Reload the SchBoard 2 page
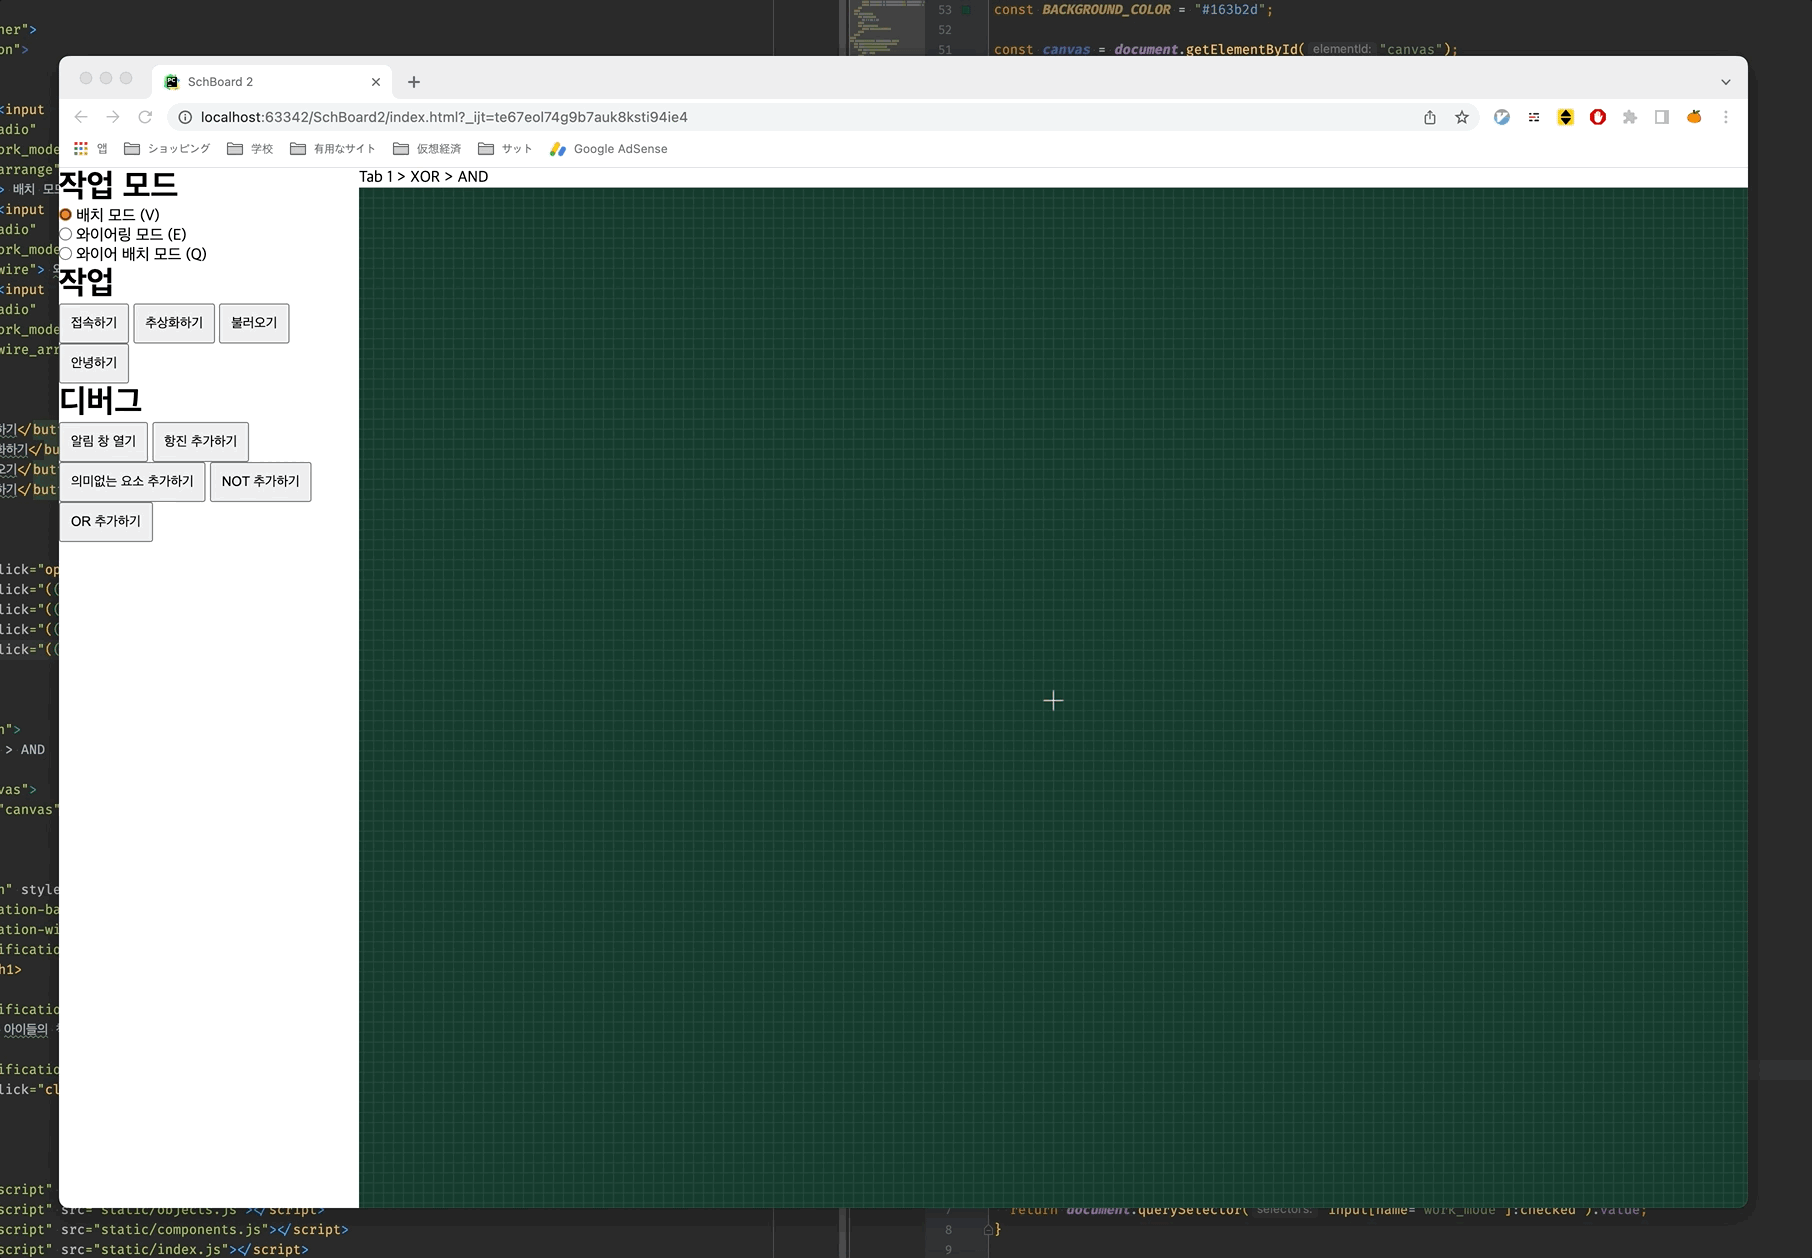The image size is (1812, 1258). click(x=145, y=117)
